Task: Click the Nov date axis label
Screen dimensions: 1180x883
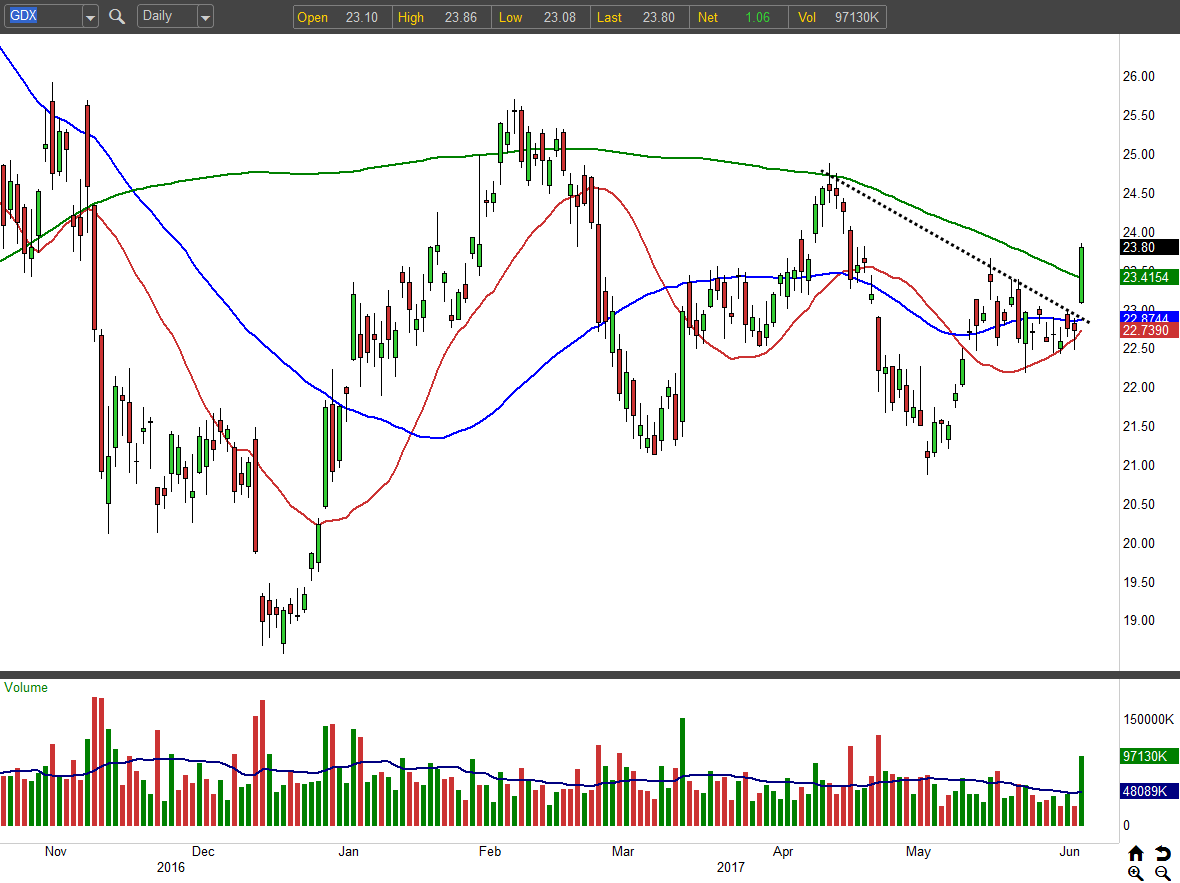Action: pyautogui.click(x=56, y=851)
